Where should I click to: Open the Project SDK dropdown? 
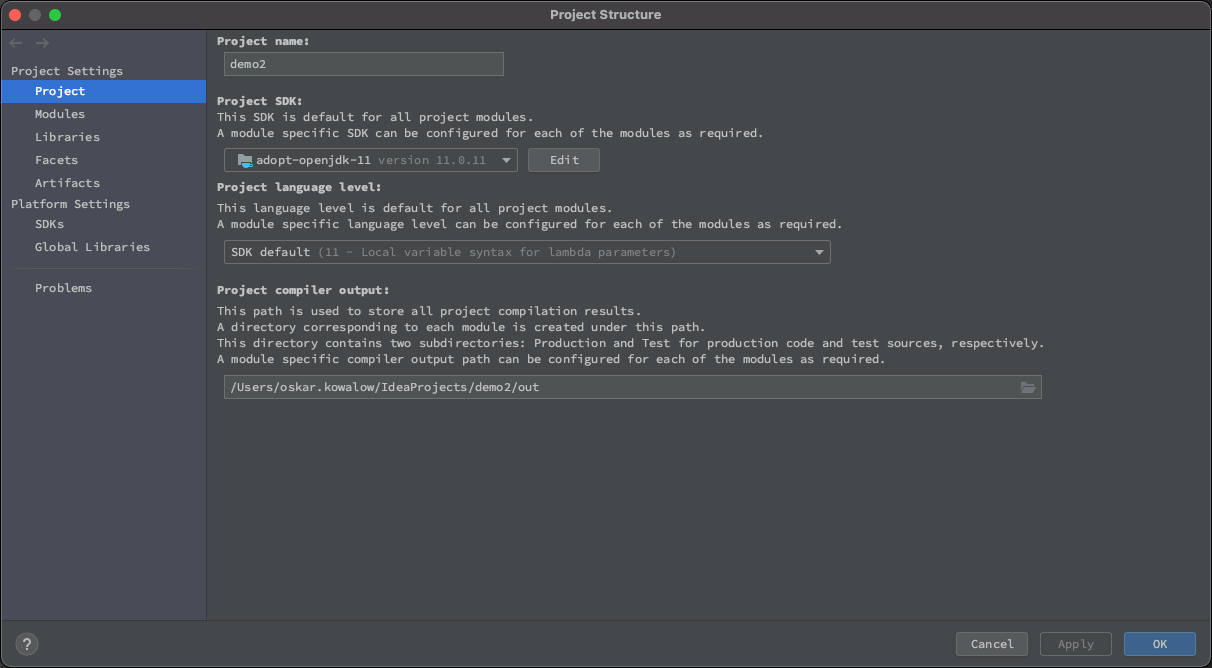(x=506, y=159)
